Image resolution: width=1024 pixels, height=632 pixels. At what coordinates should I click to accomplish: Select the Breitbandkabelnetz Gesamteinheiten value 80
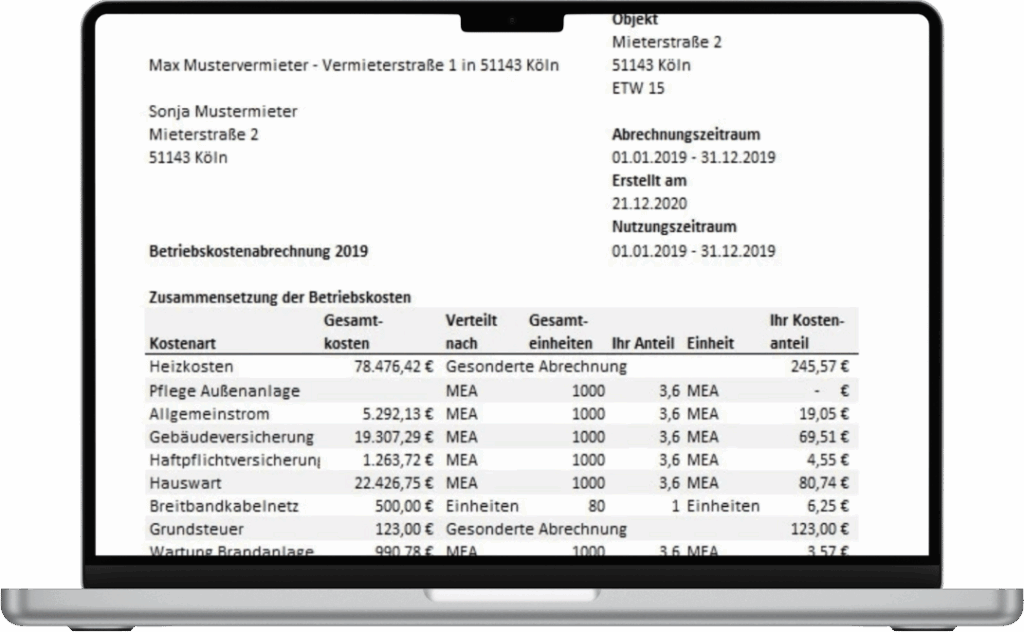point(595,506)
